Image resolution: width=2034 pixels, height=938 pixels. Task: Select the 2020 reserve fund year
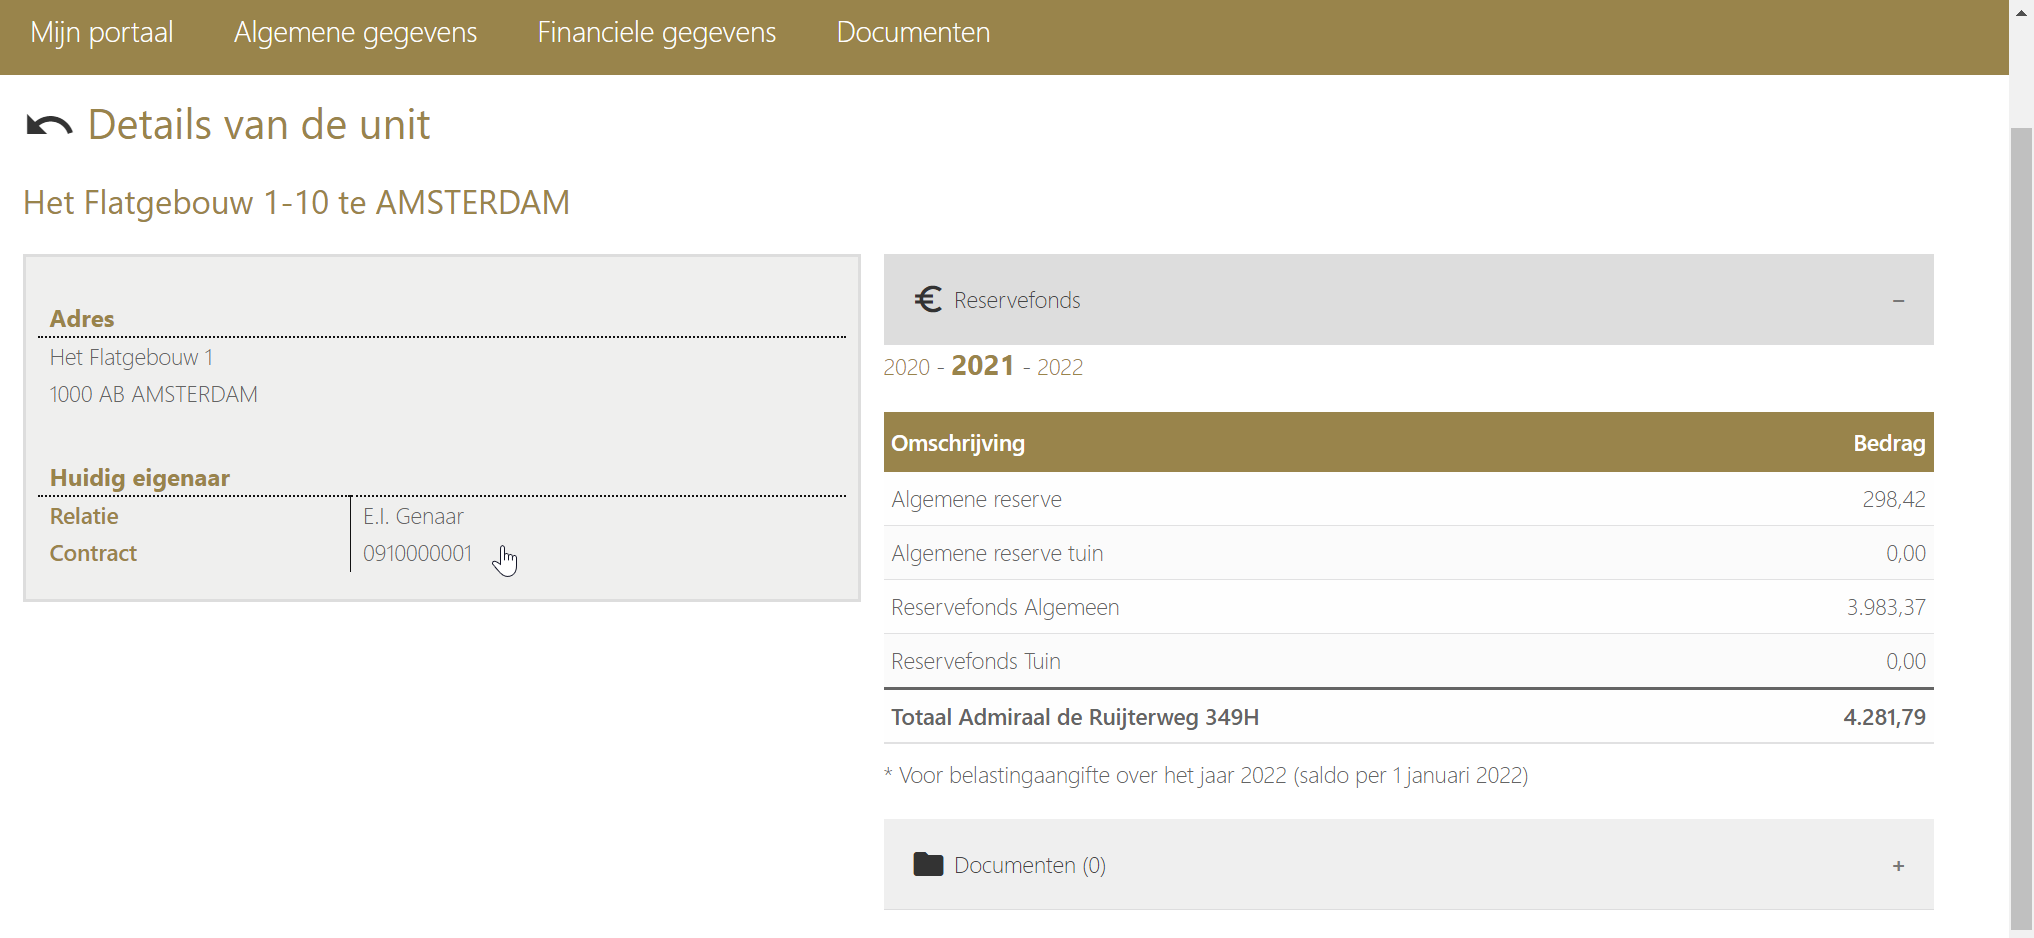pos(906,366)
